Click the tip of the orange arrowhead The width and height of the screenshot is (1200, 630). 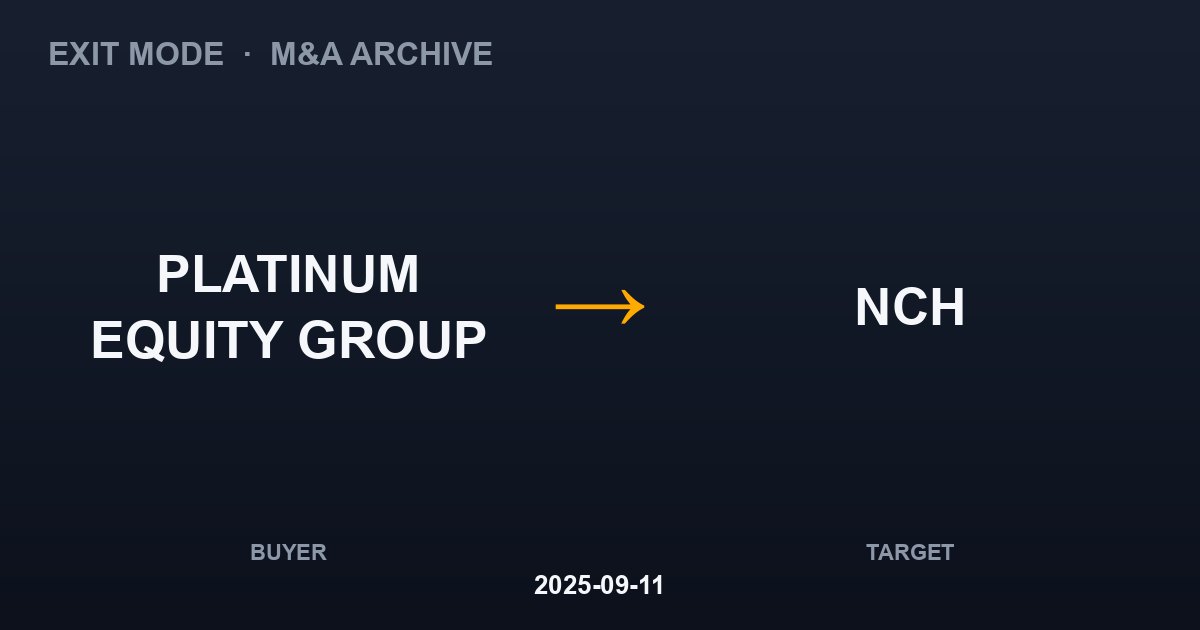642,306
